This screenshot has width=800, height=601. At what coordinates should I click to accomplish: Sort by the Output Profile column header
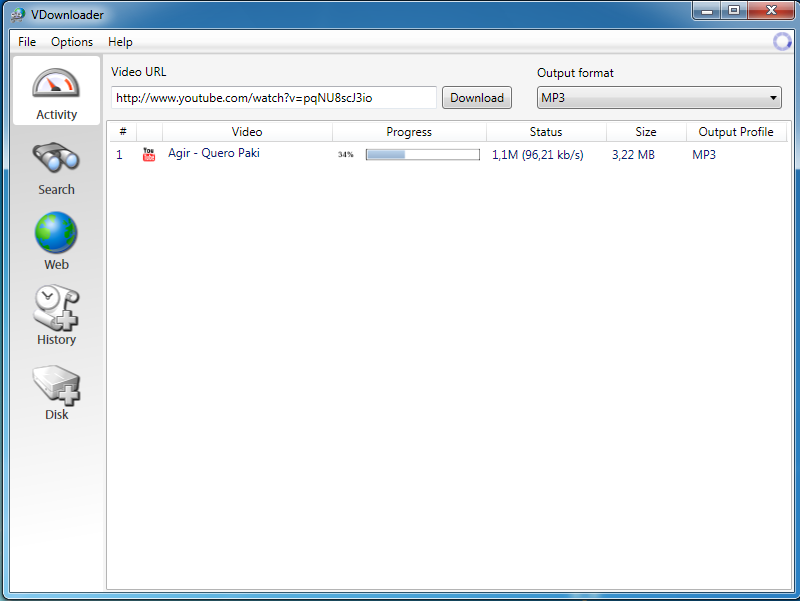click(x=736, y=132)
